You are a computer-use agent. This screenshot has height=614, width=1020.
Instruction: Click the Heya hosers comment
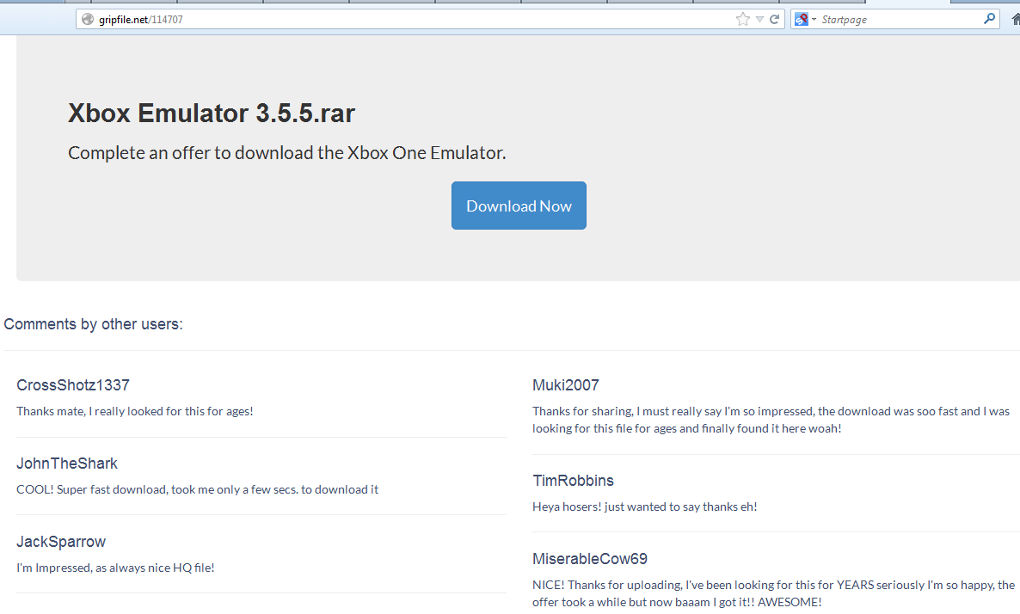click(645, 506)
